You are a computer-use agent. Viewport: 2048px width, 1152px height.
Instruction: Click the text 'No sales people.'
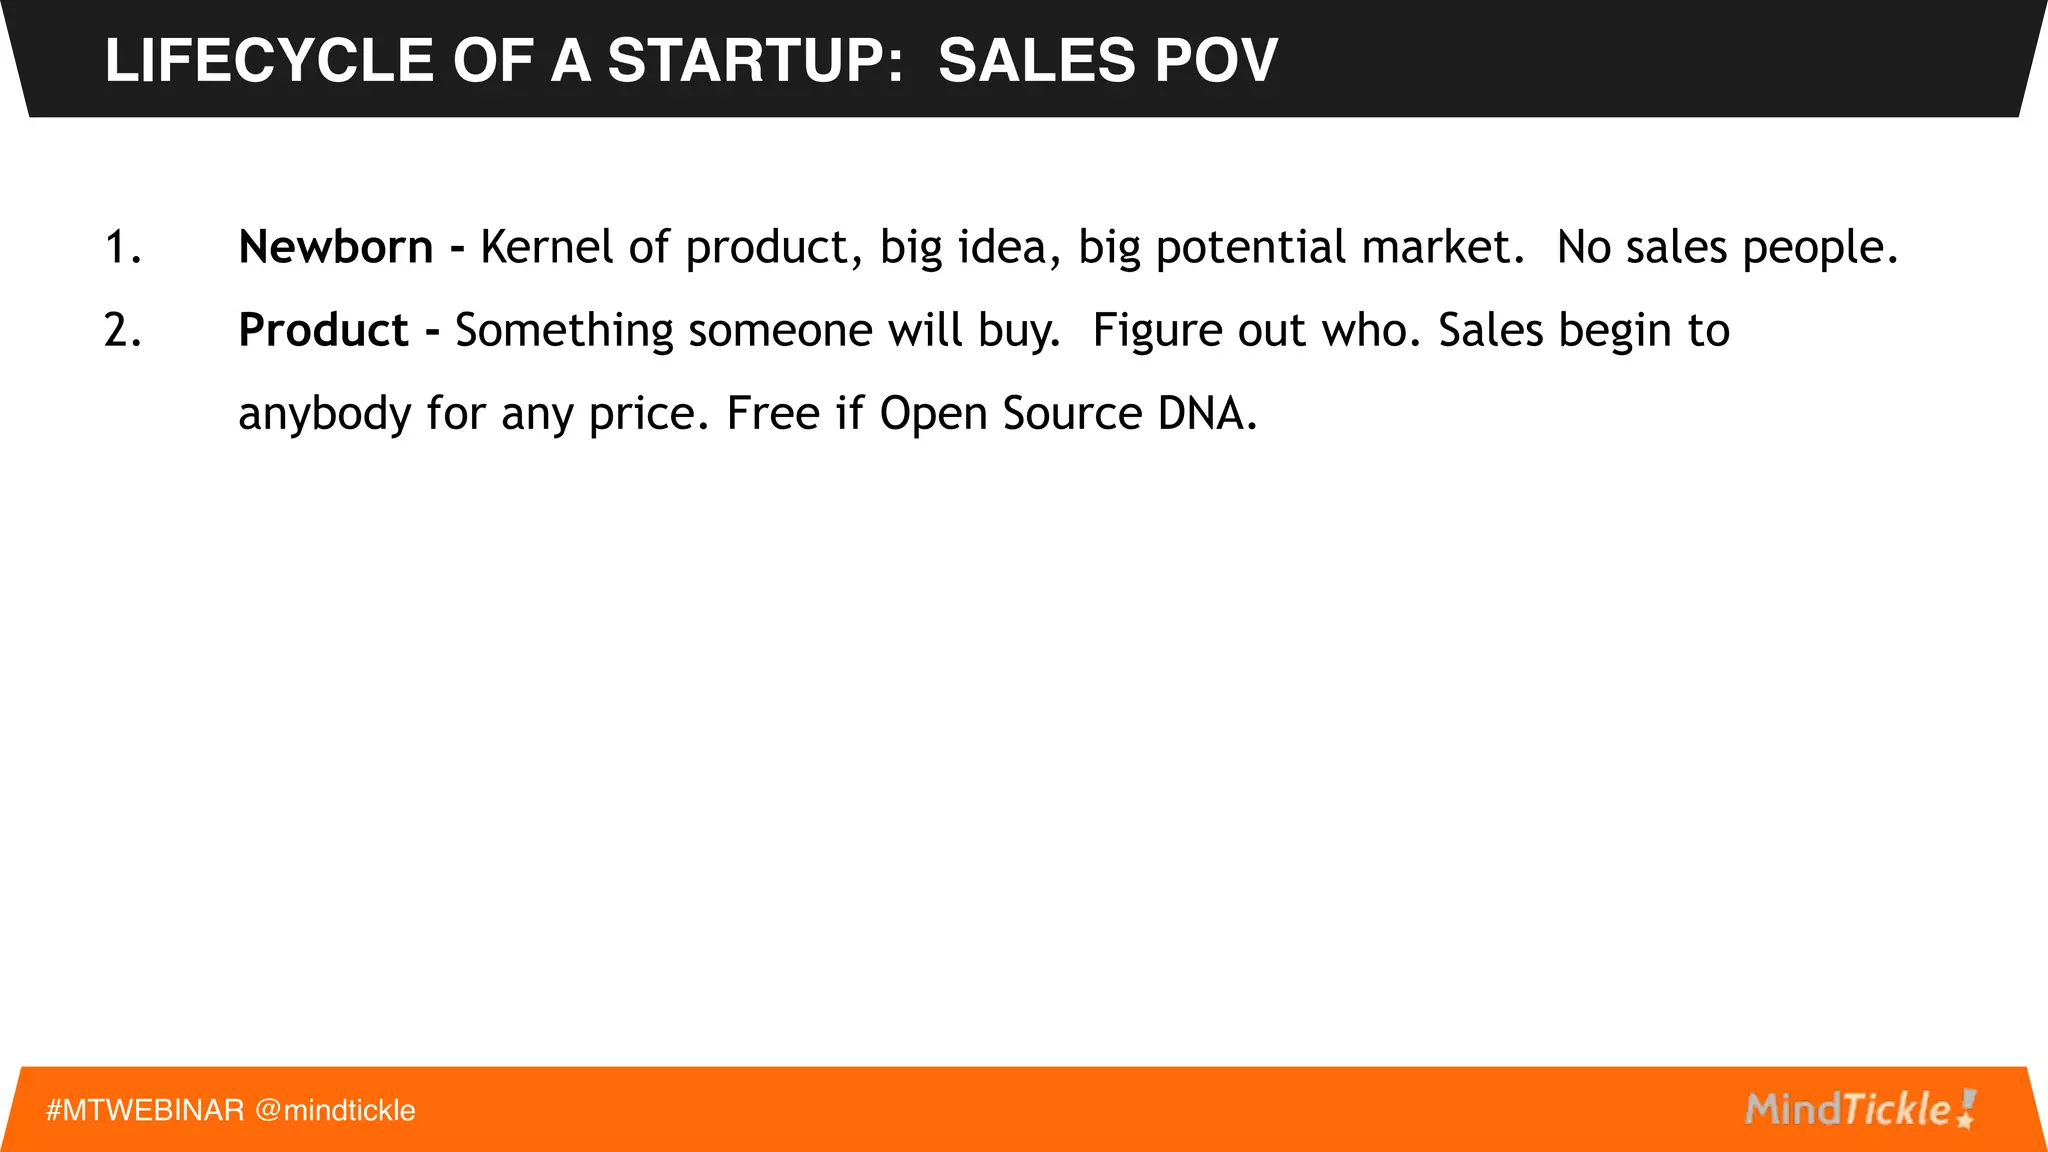(x=1727, y=247)
